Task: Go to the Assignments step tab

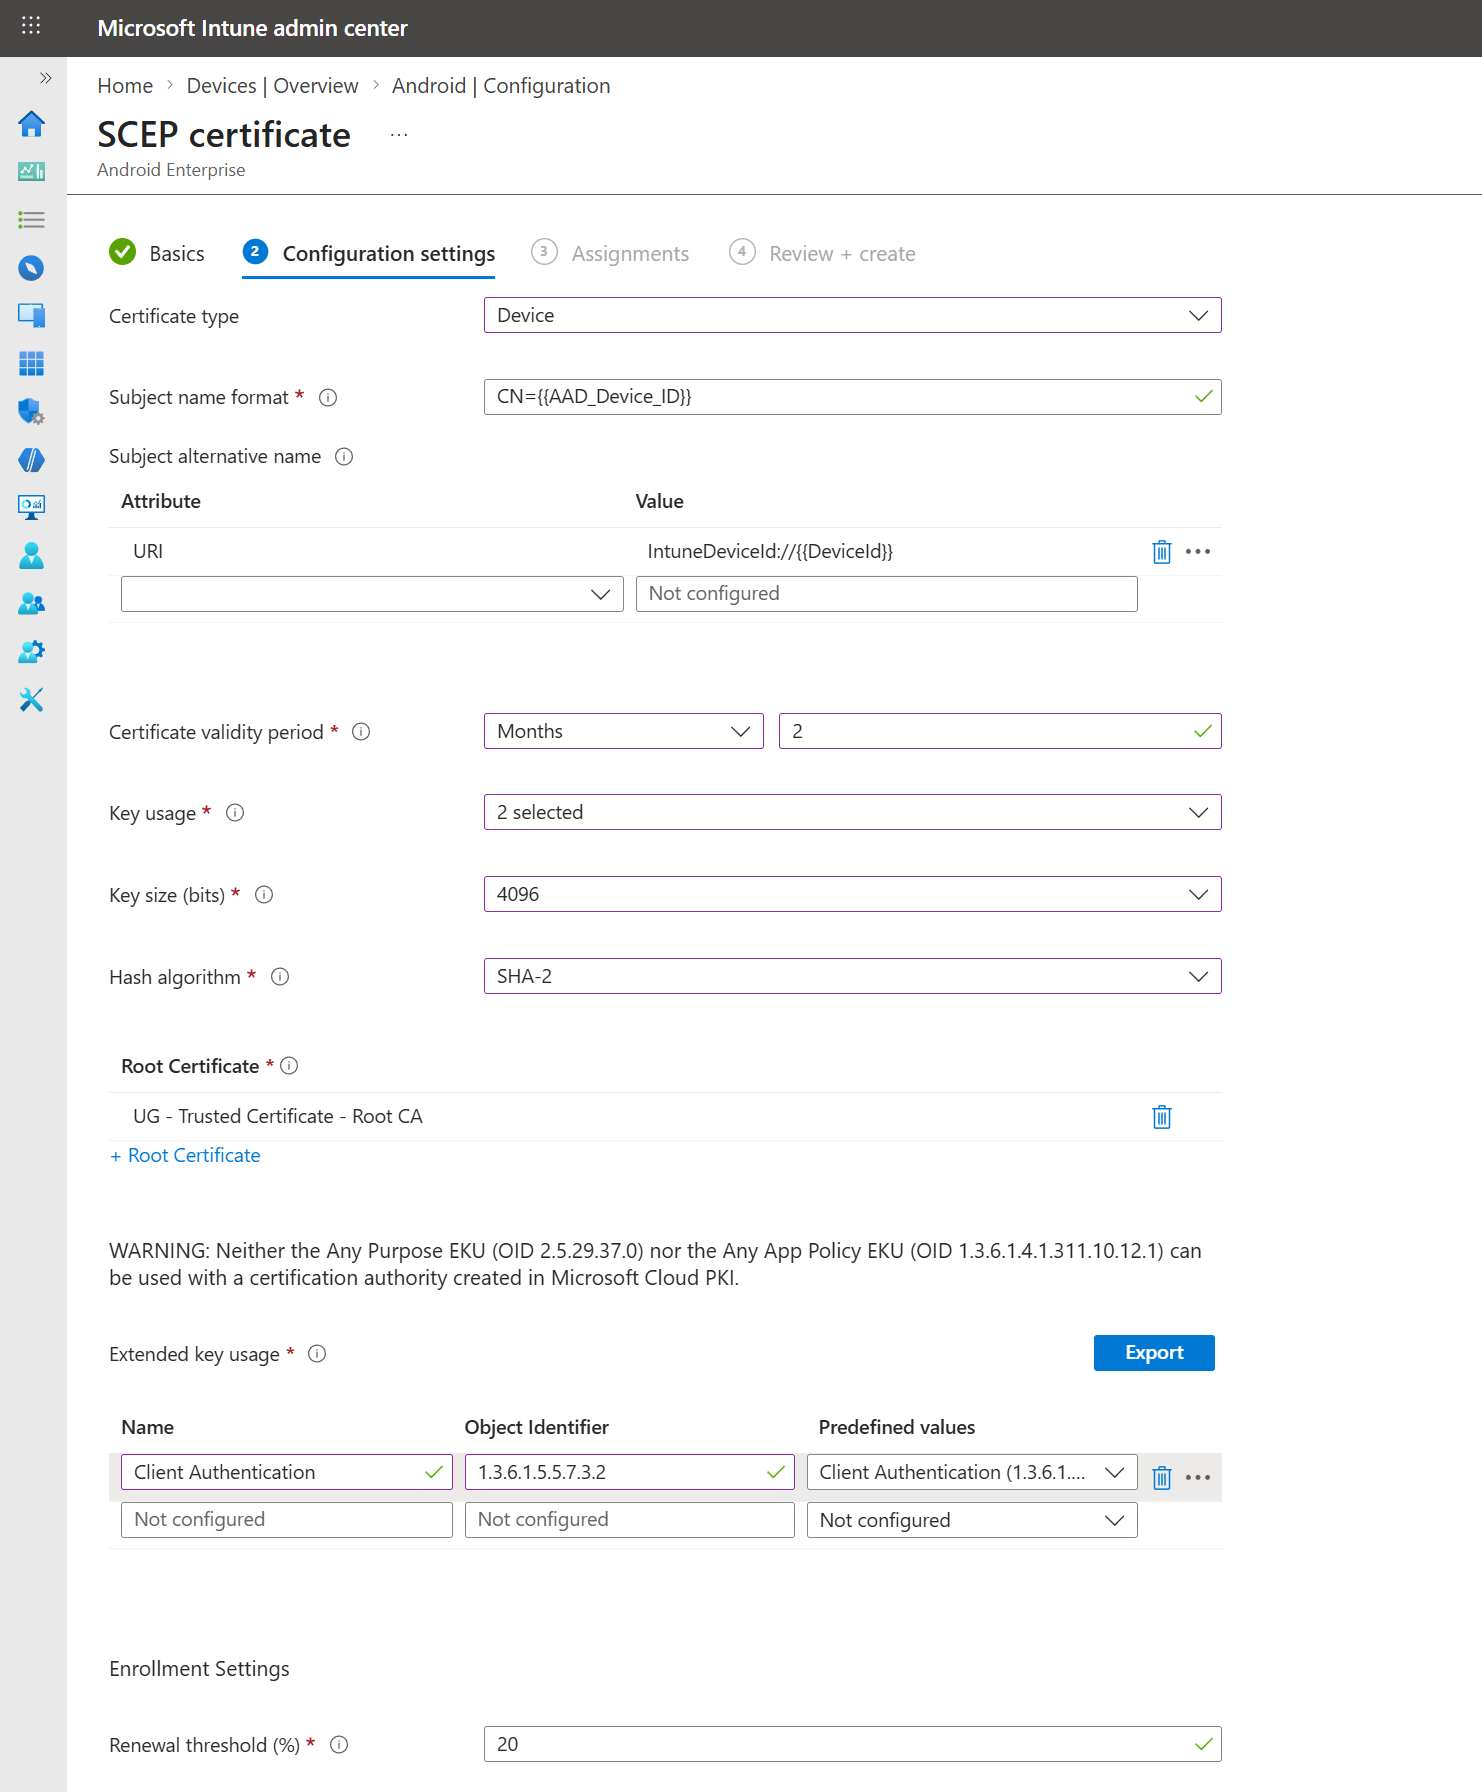Action: [x=610, y=253]
